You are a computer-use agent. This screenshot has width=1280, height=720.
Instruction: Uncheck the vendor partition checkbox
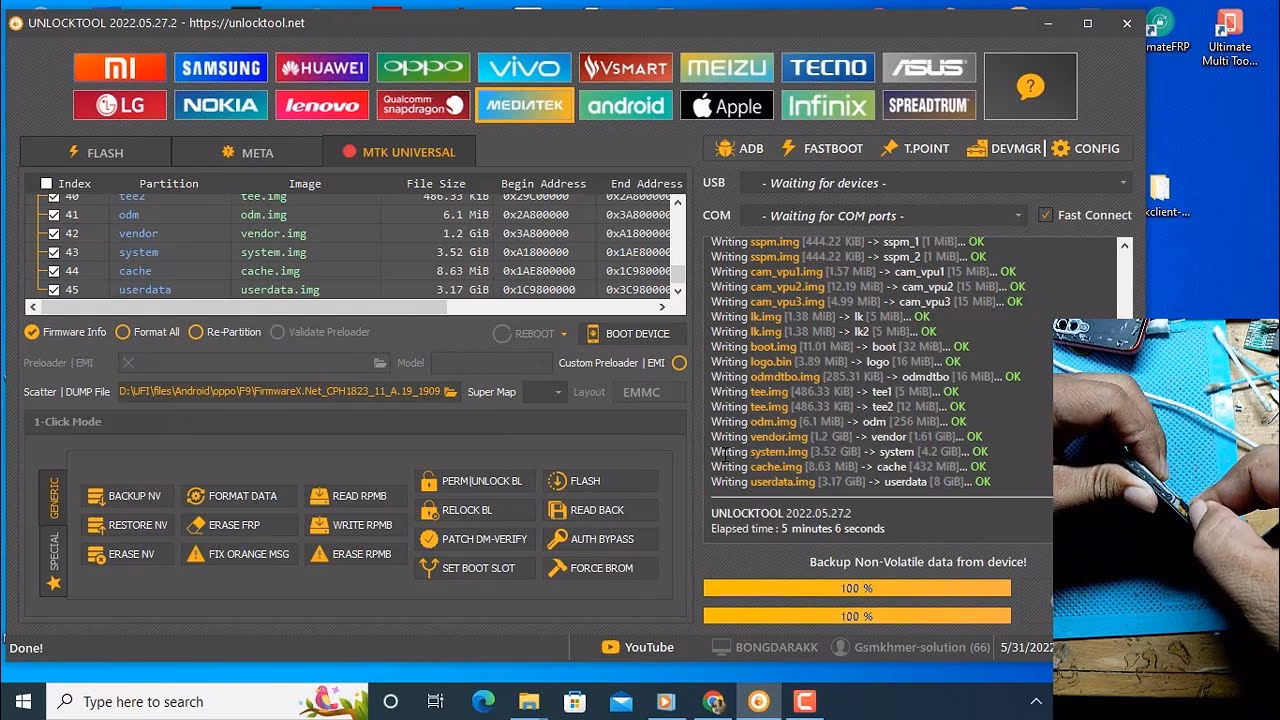[54, 233]
